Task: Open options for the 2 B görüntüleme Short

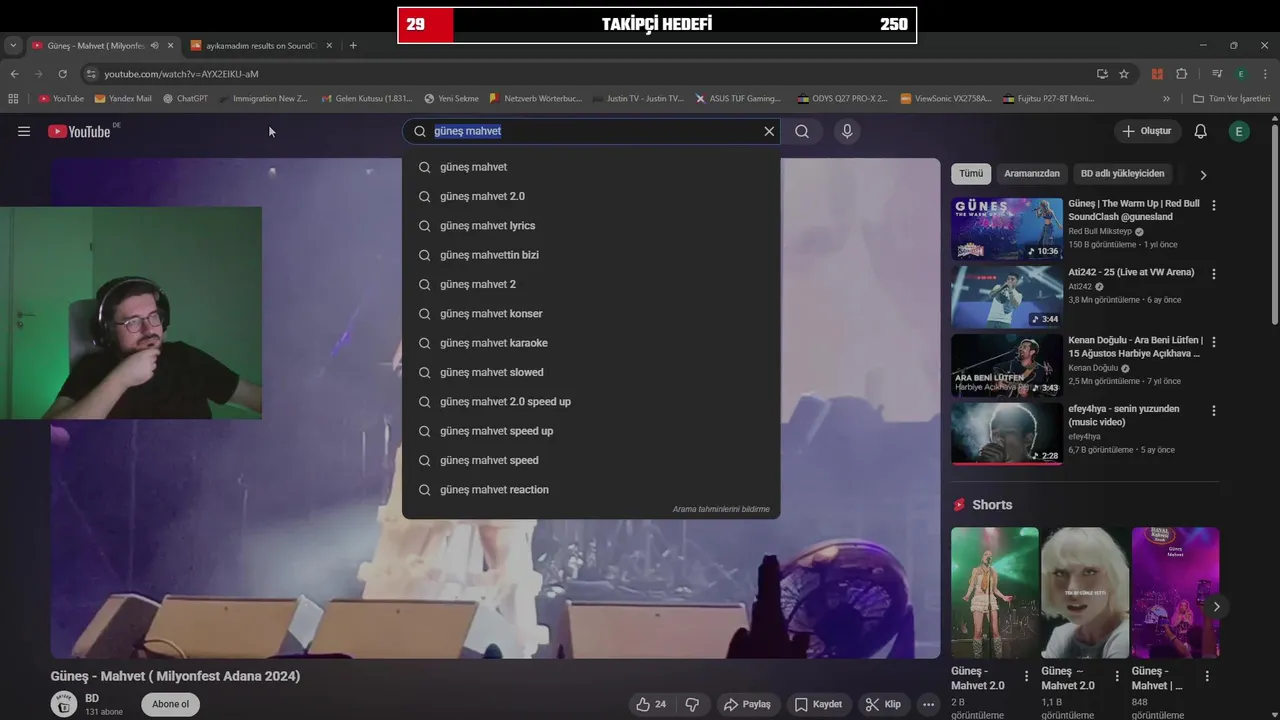Action: click(x=1026, y=676)
